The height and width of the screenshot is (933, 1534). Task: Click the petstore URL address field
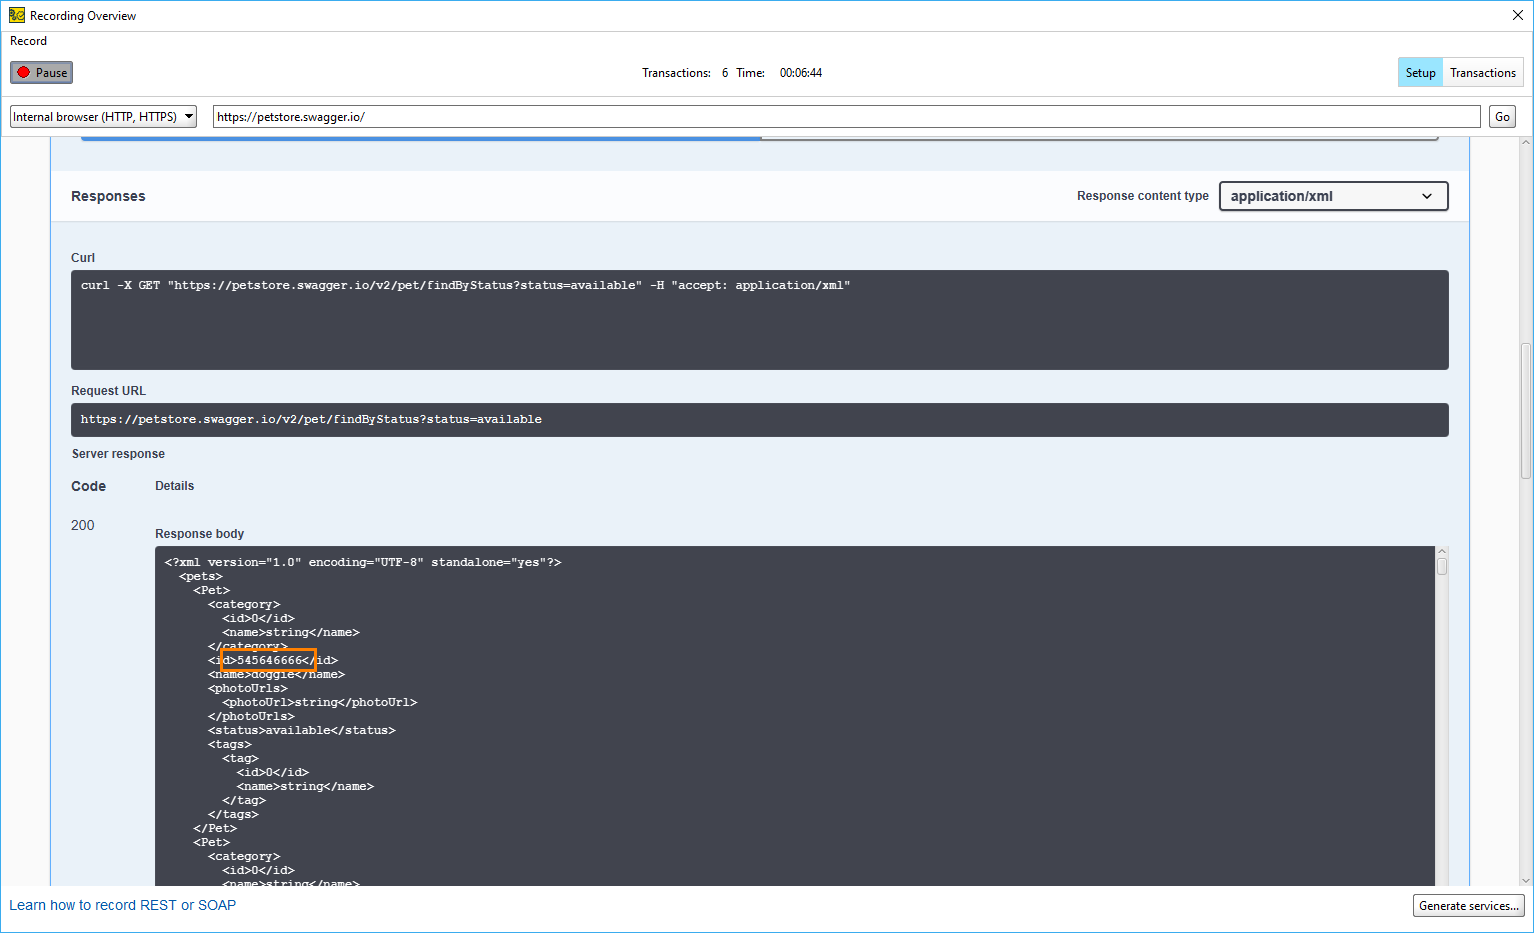845,117
